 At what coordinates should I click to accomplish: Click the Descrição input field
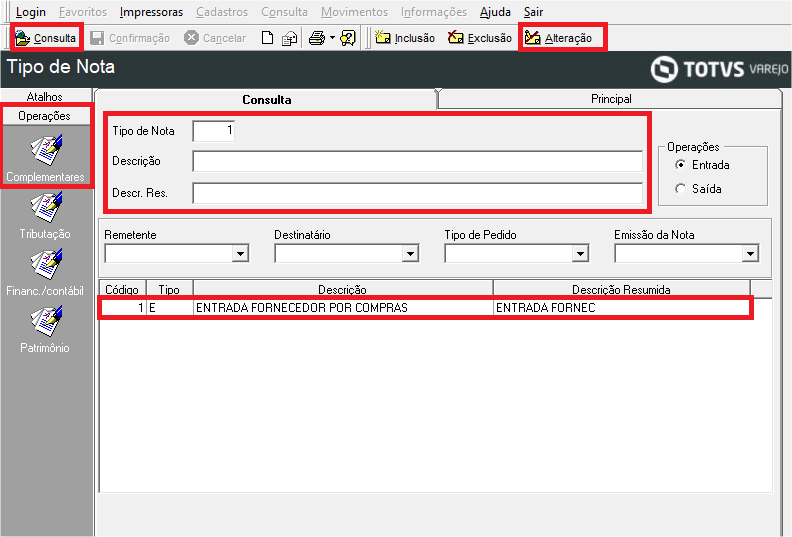tap(417, 162)
